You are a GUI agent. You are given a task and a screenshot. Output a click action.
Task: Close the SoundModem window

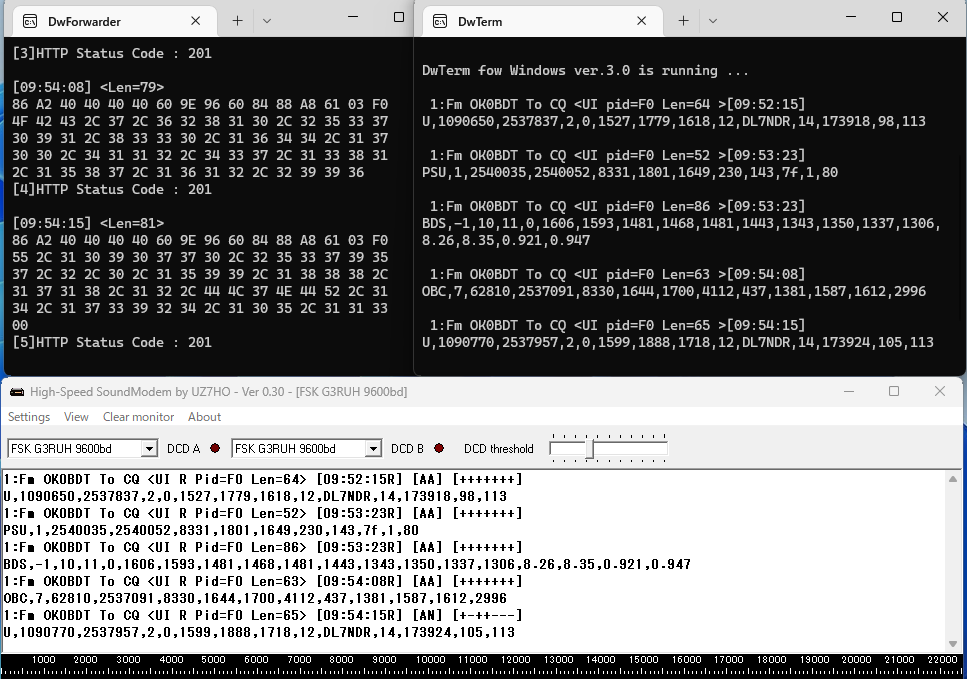point(940,392)
